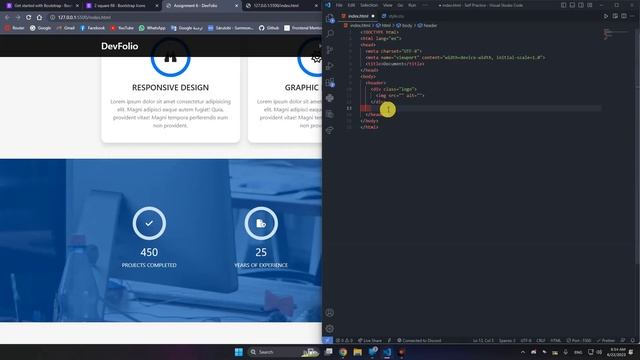The image size is (640, 360).
Task: Open the Explorer view in VS Code activity bar
Action: click(x=330, y=18)
